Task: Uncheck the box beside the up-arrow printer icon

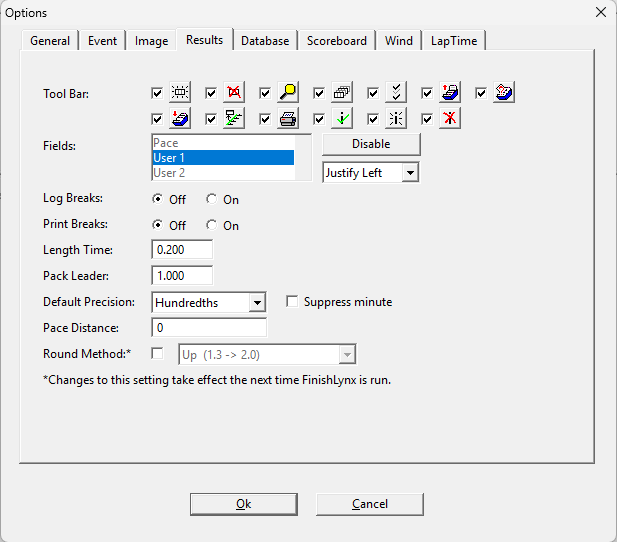Action: (427, 93)
